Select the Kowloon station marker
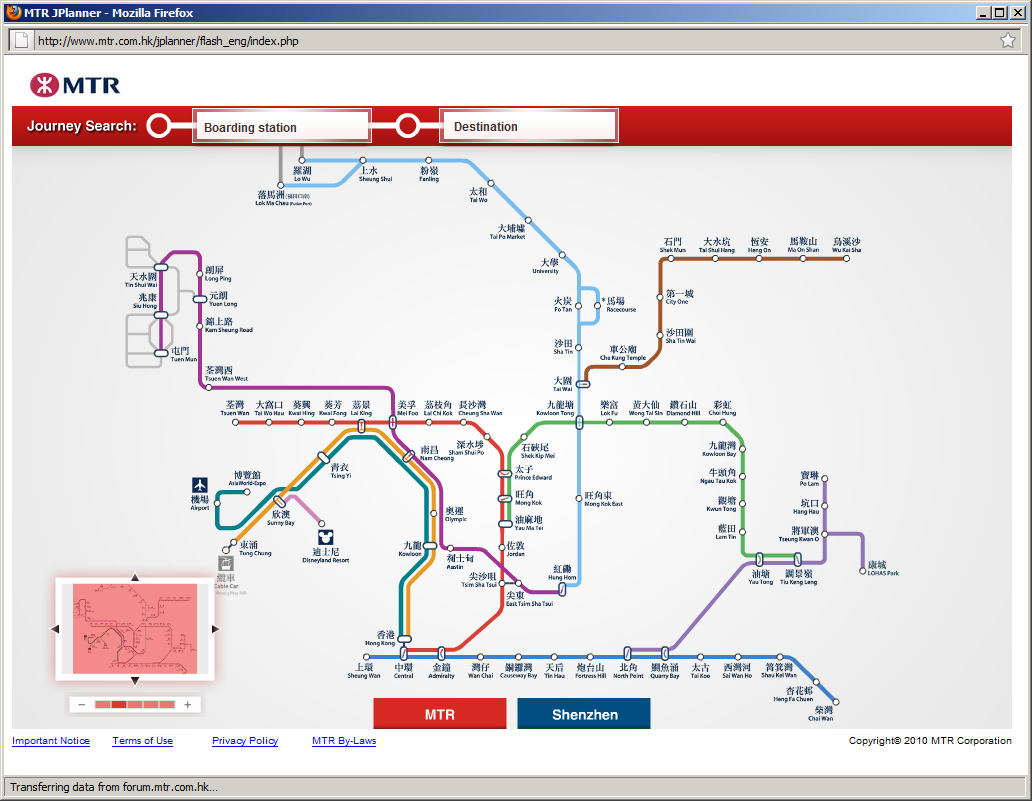Screen dimensions: 1032x801 430,546
